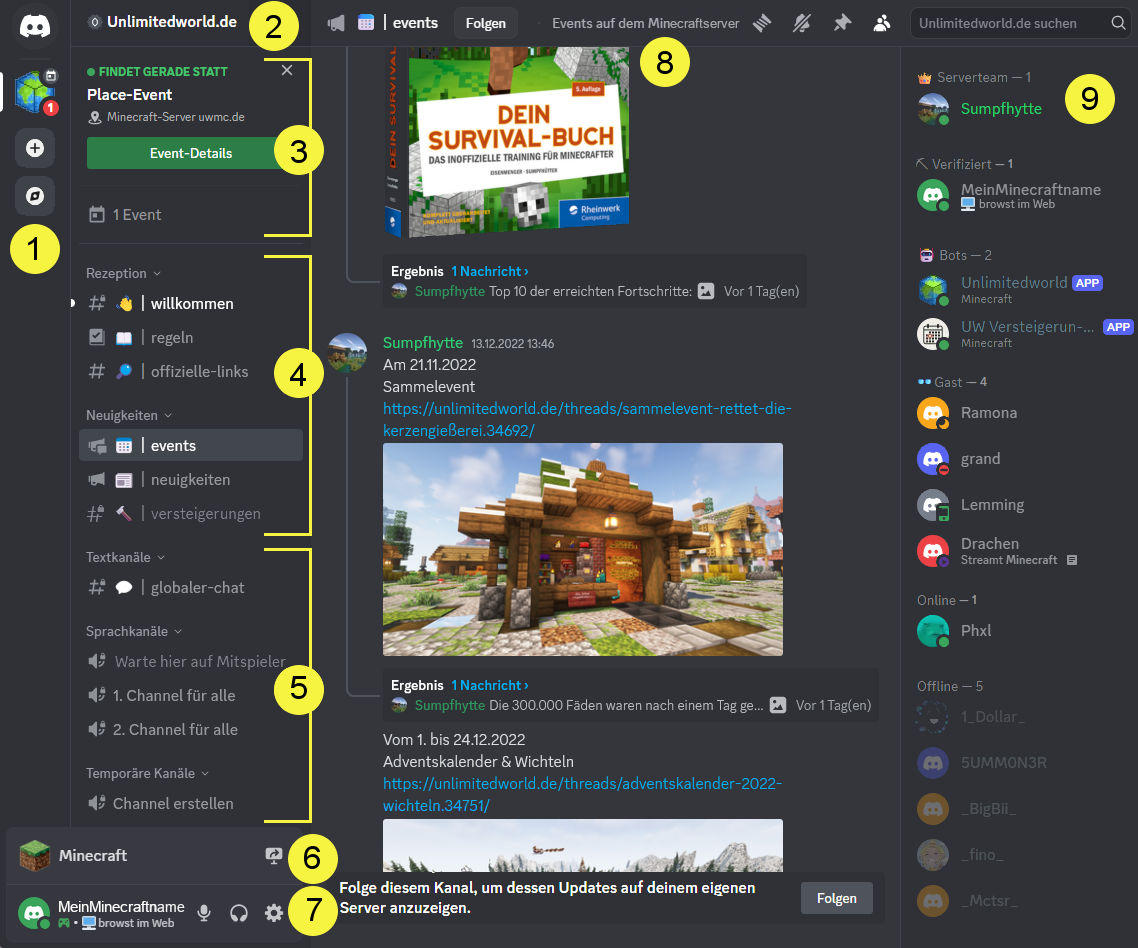
Task: Toggle notification mute bell in header
Action: click(x=802, y=23)
